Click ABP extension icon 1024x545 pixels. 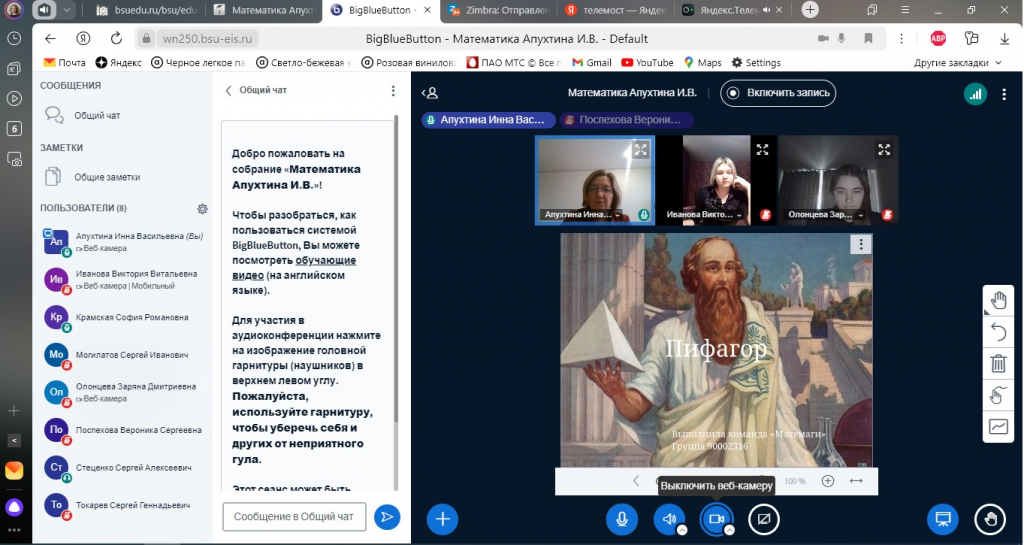[x=938, y=39]
